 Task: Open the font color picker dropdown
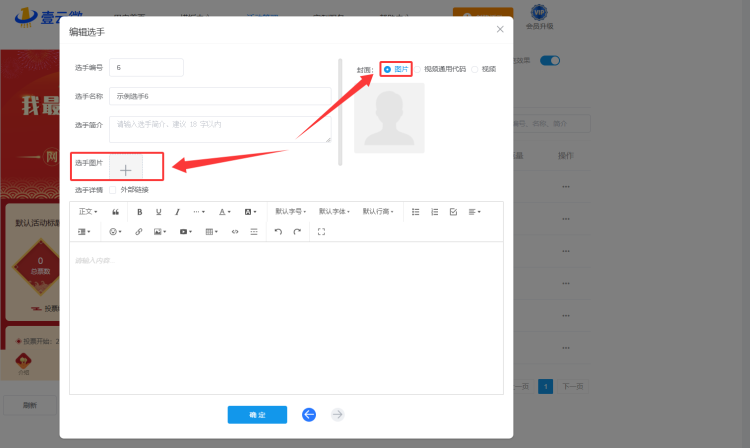[225, 212]
